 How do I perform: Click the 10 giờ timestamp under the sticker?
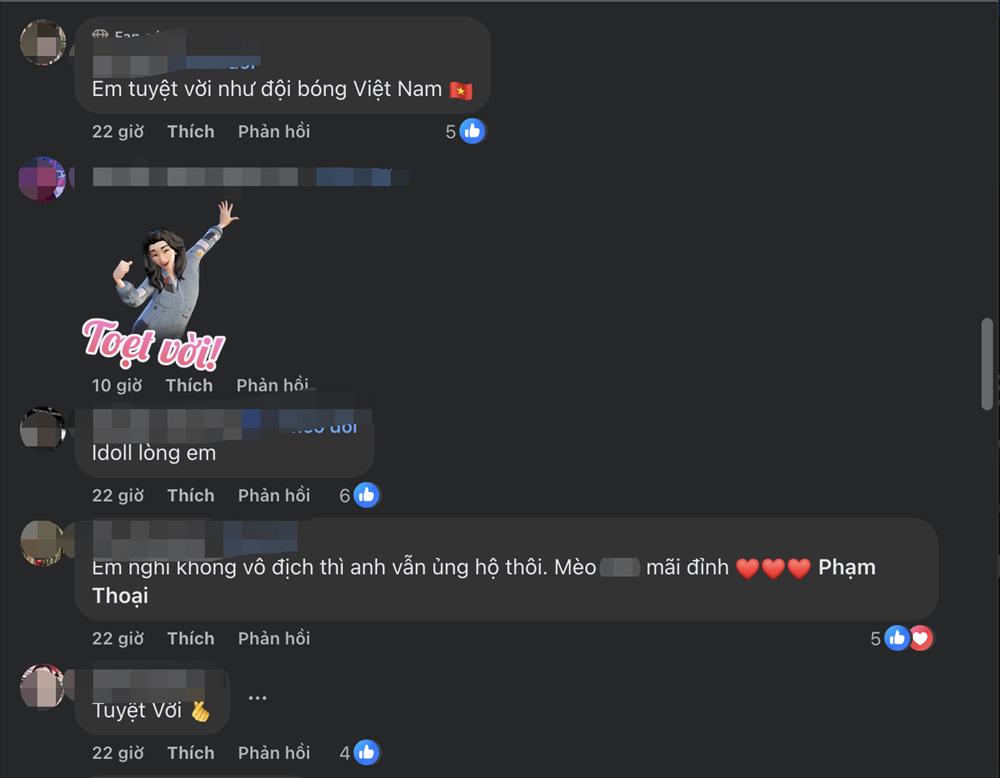click(x=117, y=385)
